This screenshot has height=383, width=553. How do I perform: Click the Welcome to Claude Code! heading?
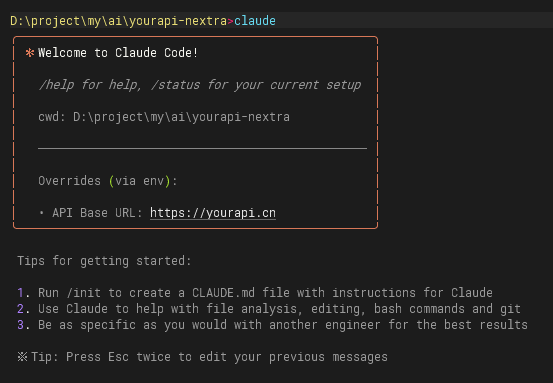click(118, 53)
